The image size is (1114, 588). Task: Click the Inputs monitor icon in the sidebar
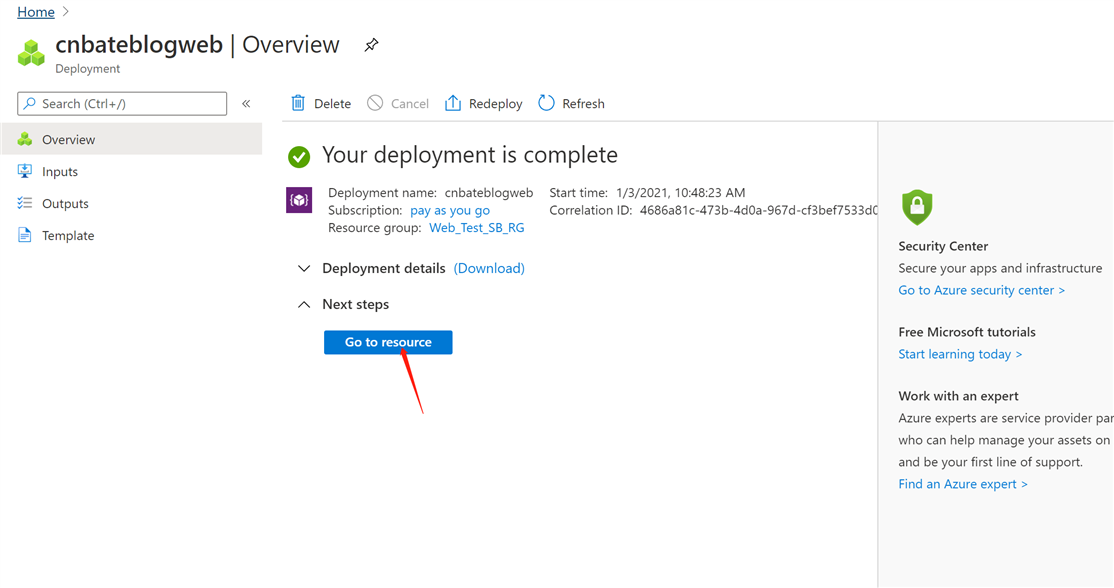25,171
